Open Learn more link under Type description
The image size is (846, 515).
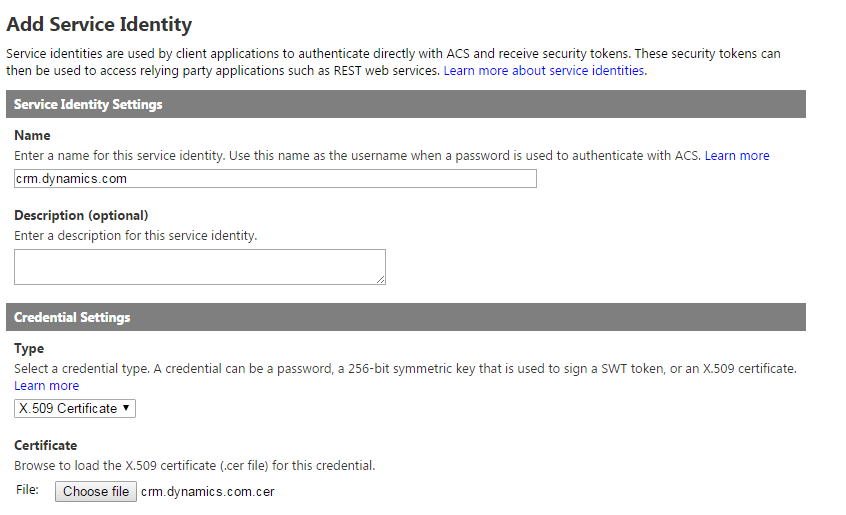pos(46,386)
